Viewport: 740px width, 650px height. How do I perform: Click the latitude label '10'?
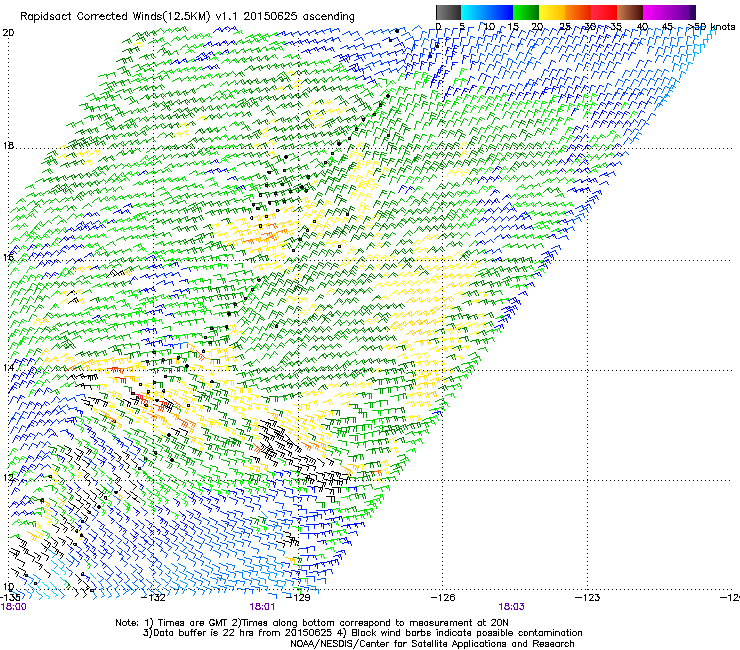point(8,587)
